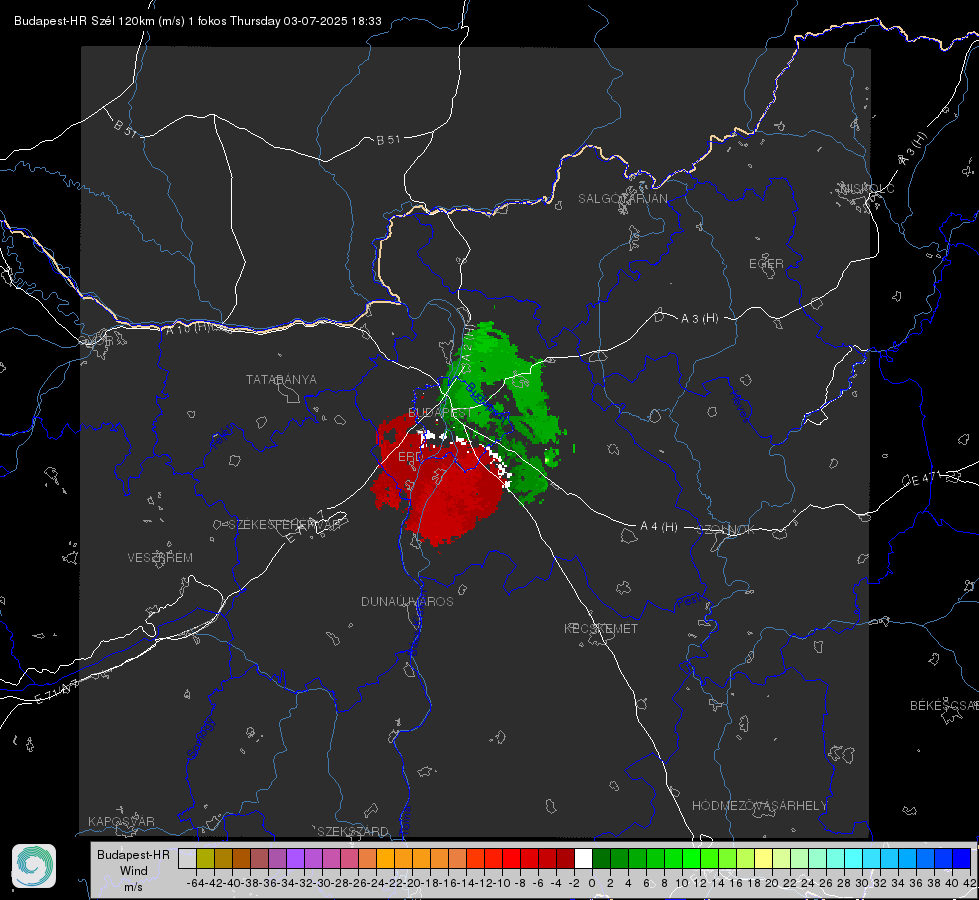The height and width of the screenshot is (900, 979).
Task: Click the HÓDMEZŐVÁSÁRHELY city label
Action: pyautogui.click(x=759, y=806)
